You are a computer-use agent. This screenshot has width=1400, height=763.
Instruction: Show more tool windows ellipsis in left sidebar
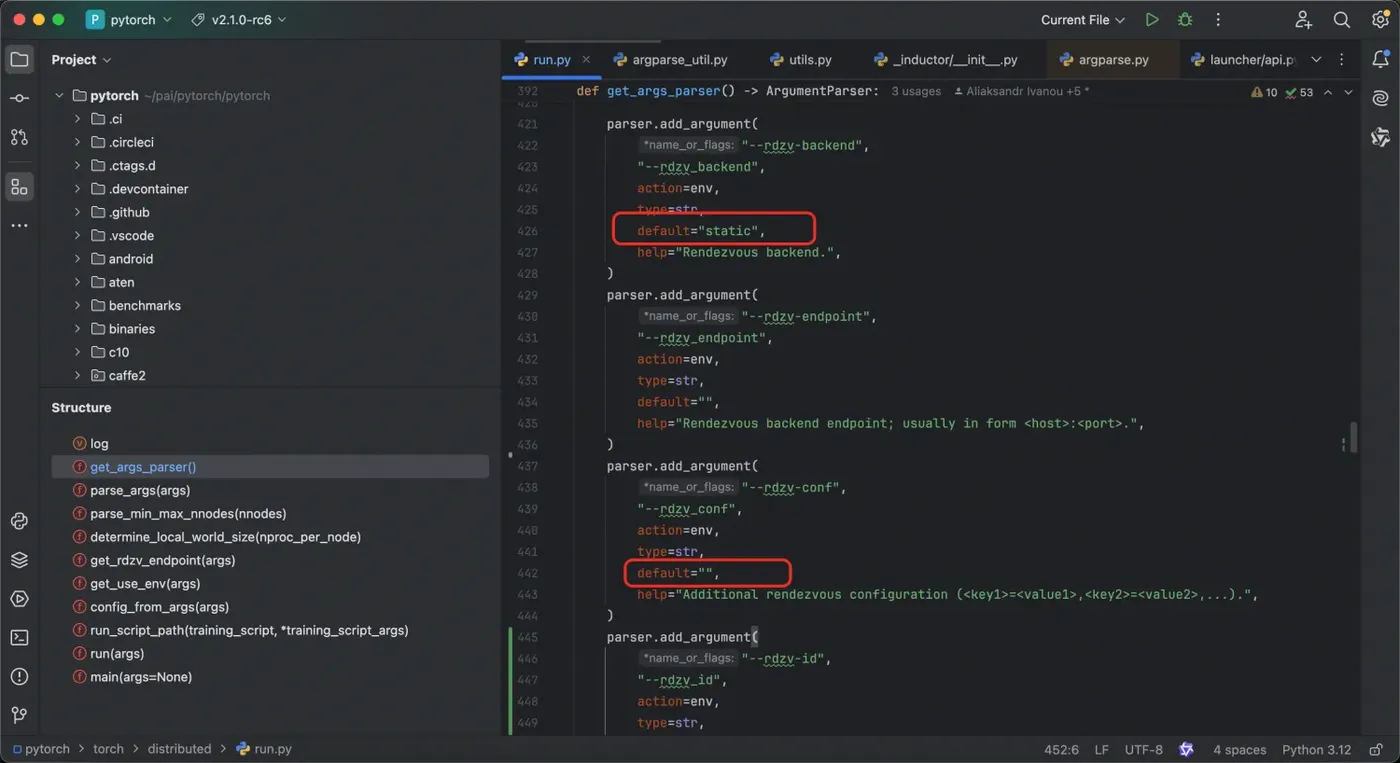19,226
